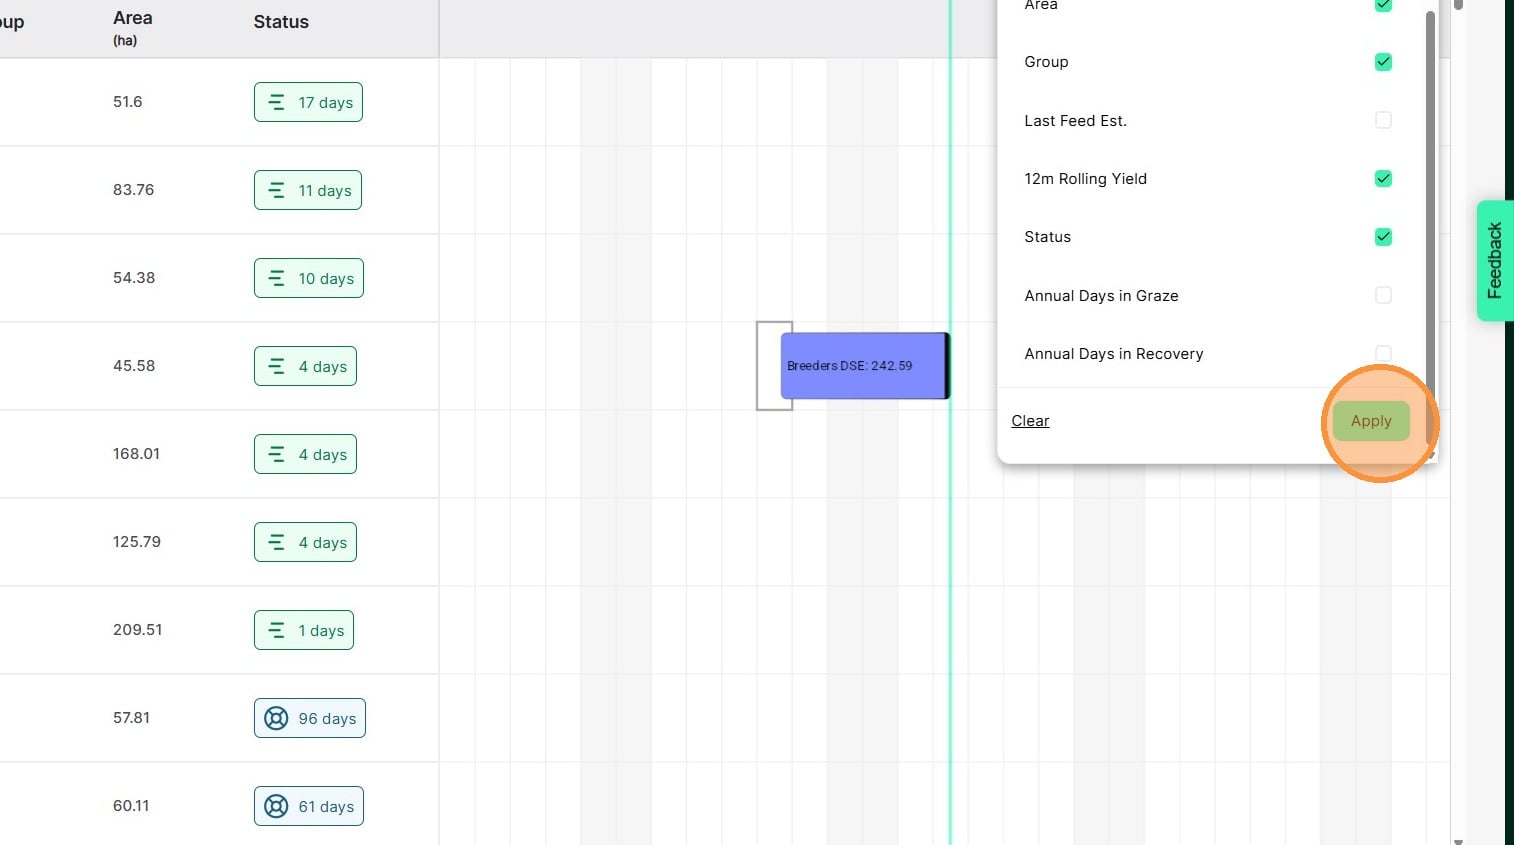Click the Area (ha) column header
The image size is (1514, 845).
click(x=133, y=28)
